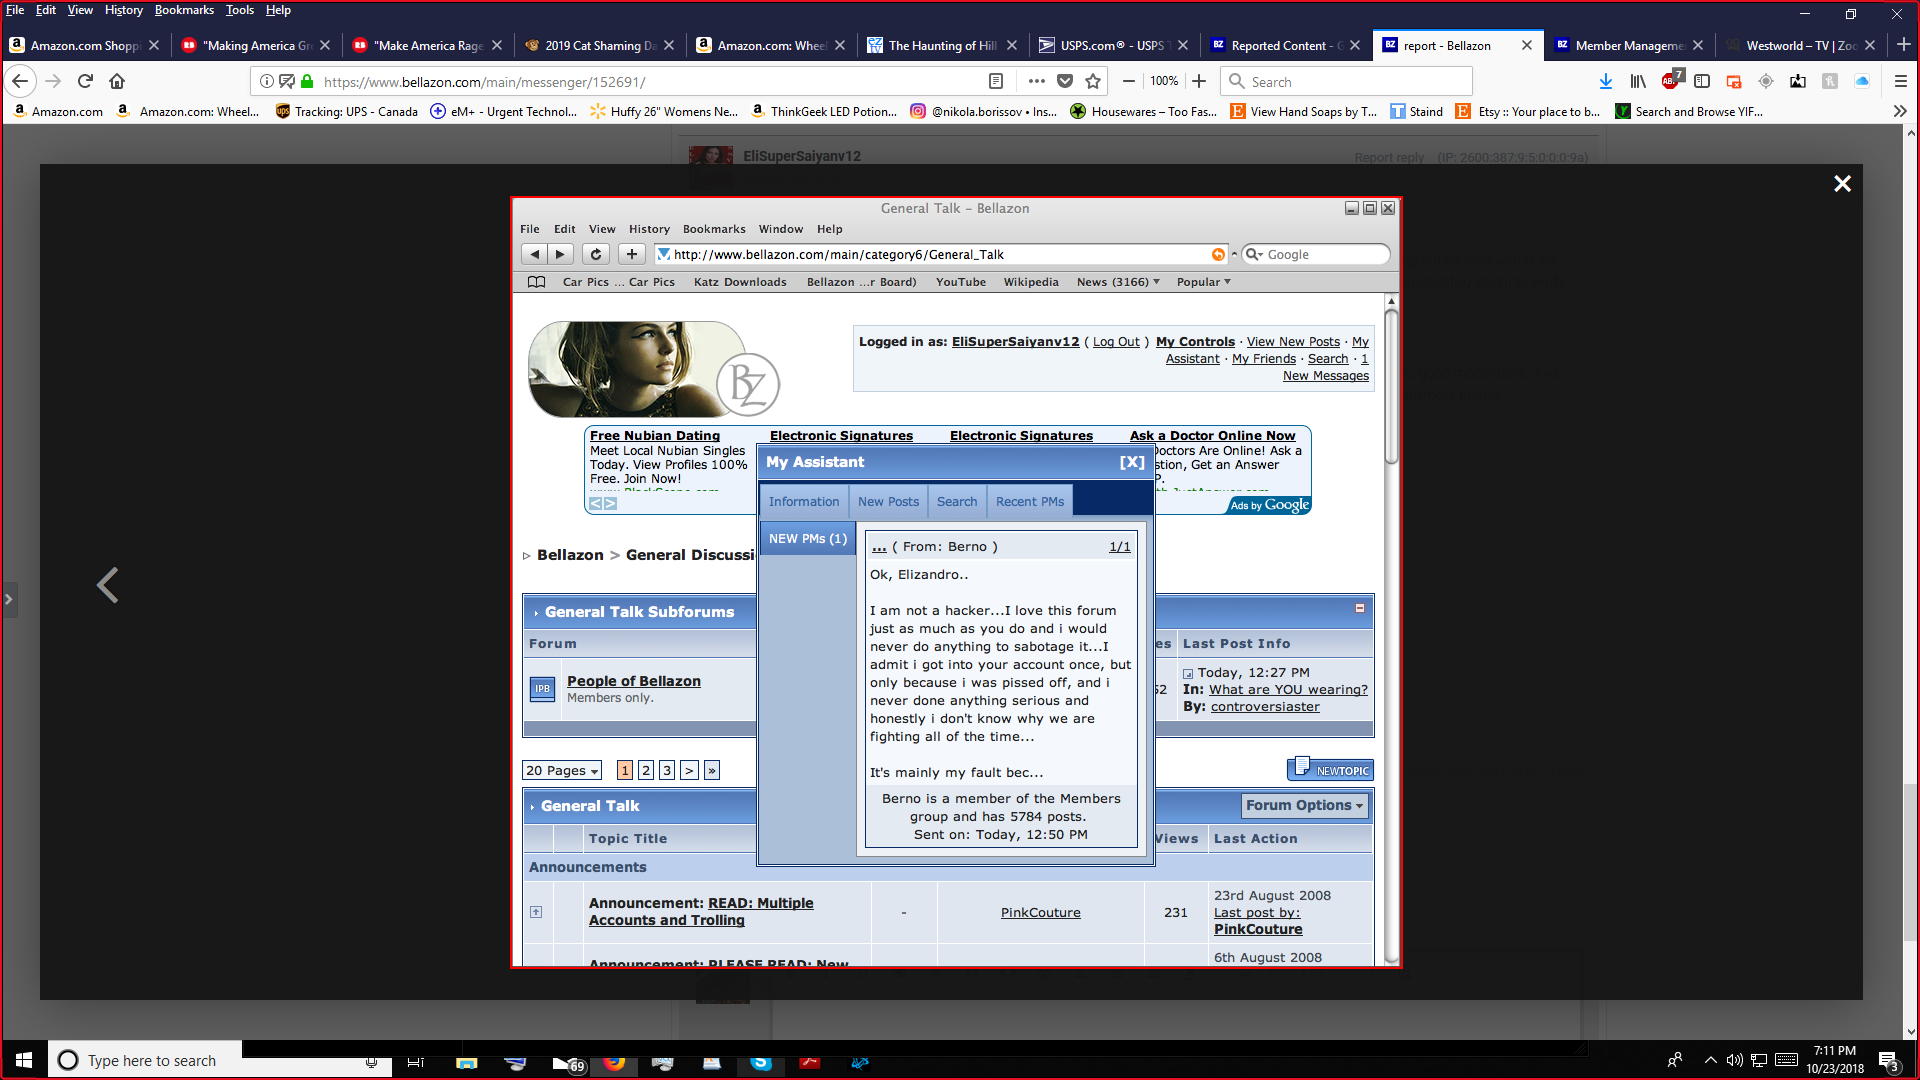Open the Bookmarks menu in menu bar
The width and height of the screenshot is (1920, 1080).
coord(184,10)
